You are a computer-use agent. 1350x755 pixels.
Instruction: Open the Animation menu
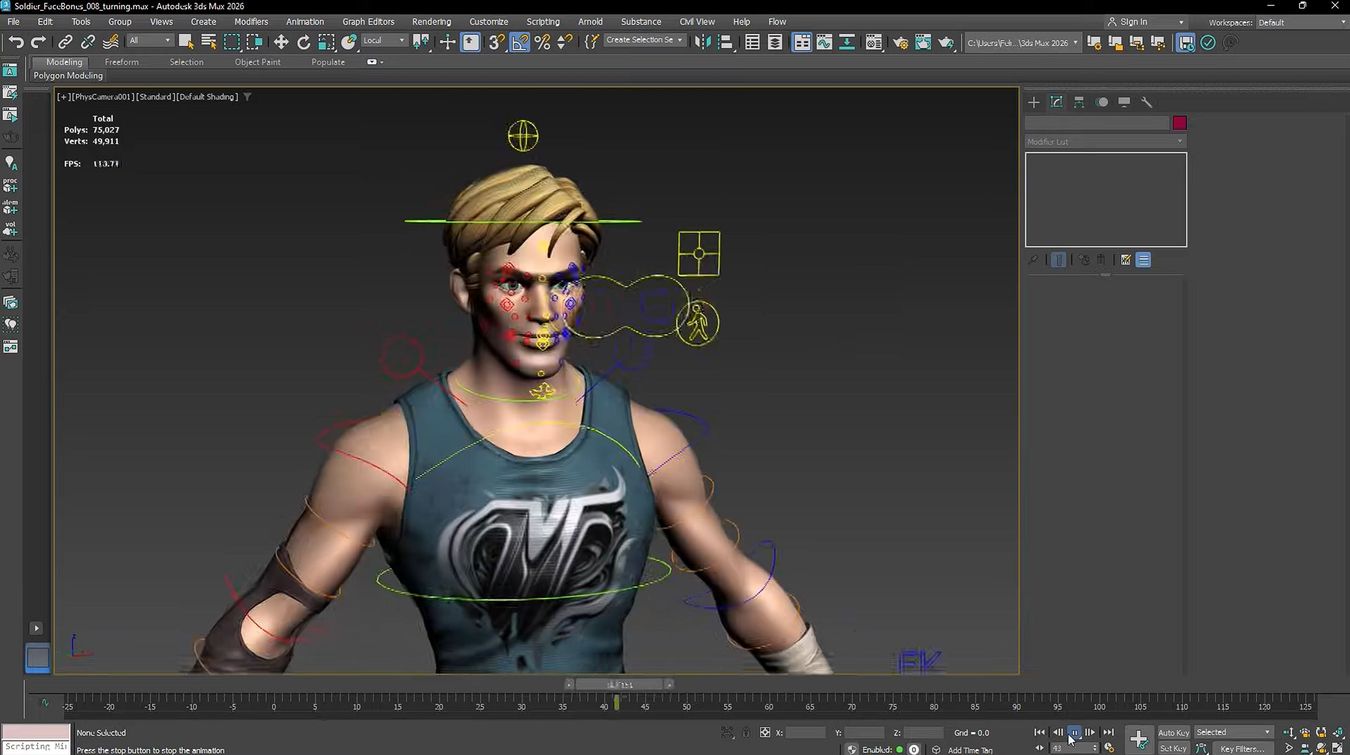tap(305, 21)
